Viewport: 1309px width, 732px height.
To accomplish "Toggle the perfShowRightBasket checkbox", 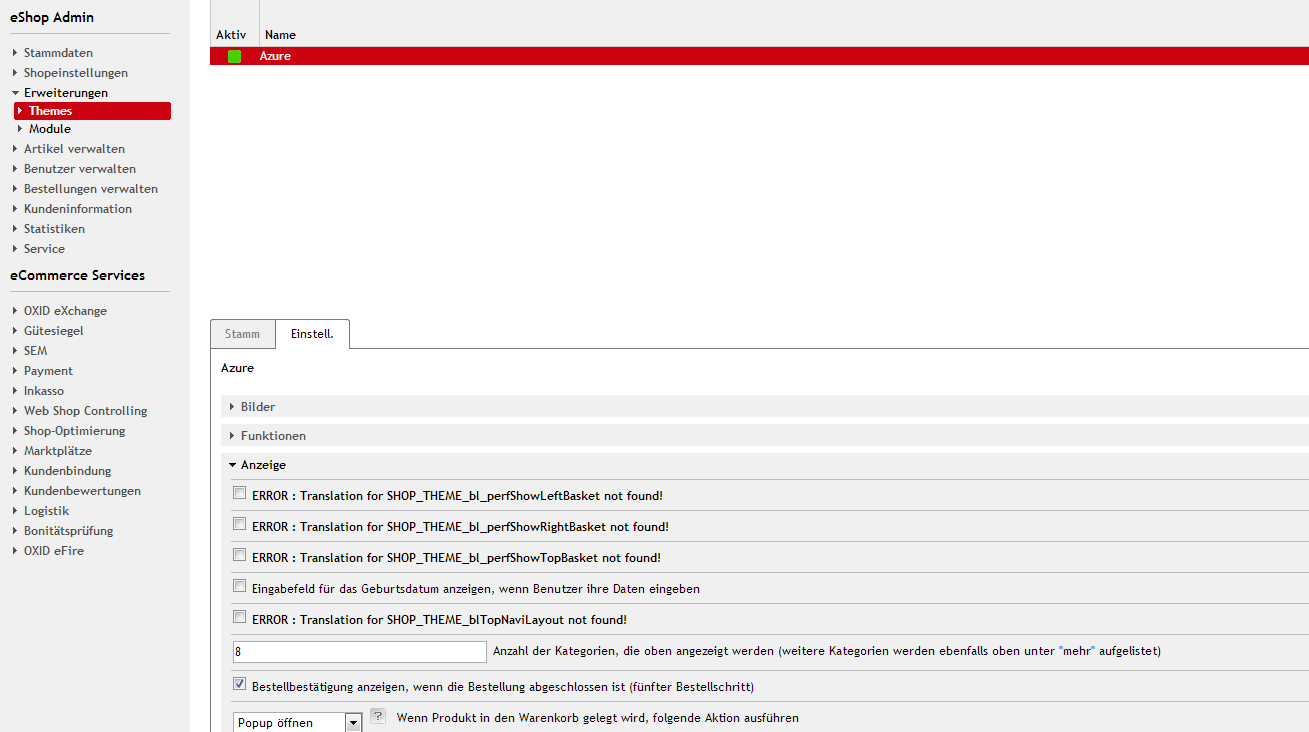I will click(239, 524).
